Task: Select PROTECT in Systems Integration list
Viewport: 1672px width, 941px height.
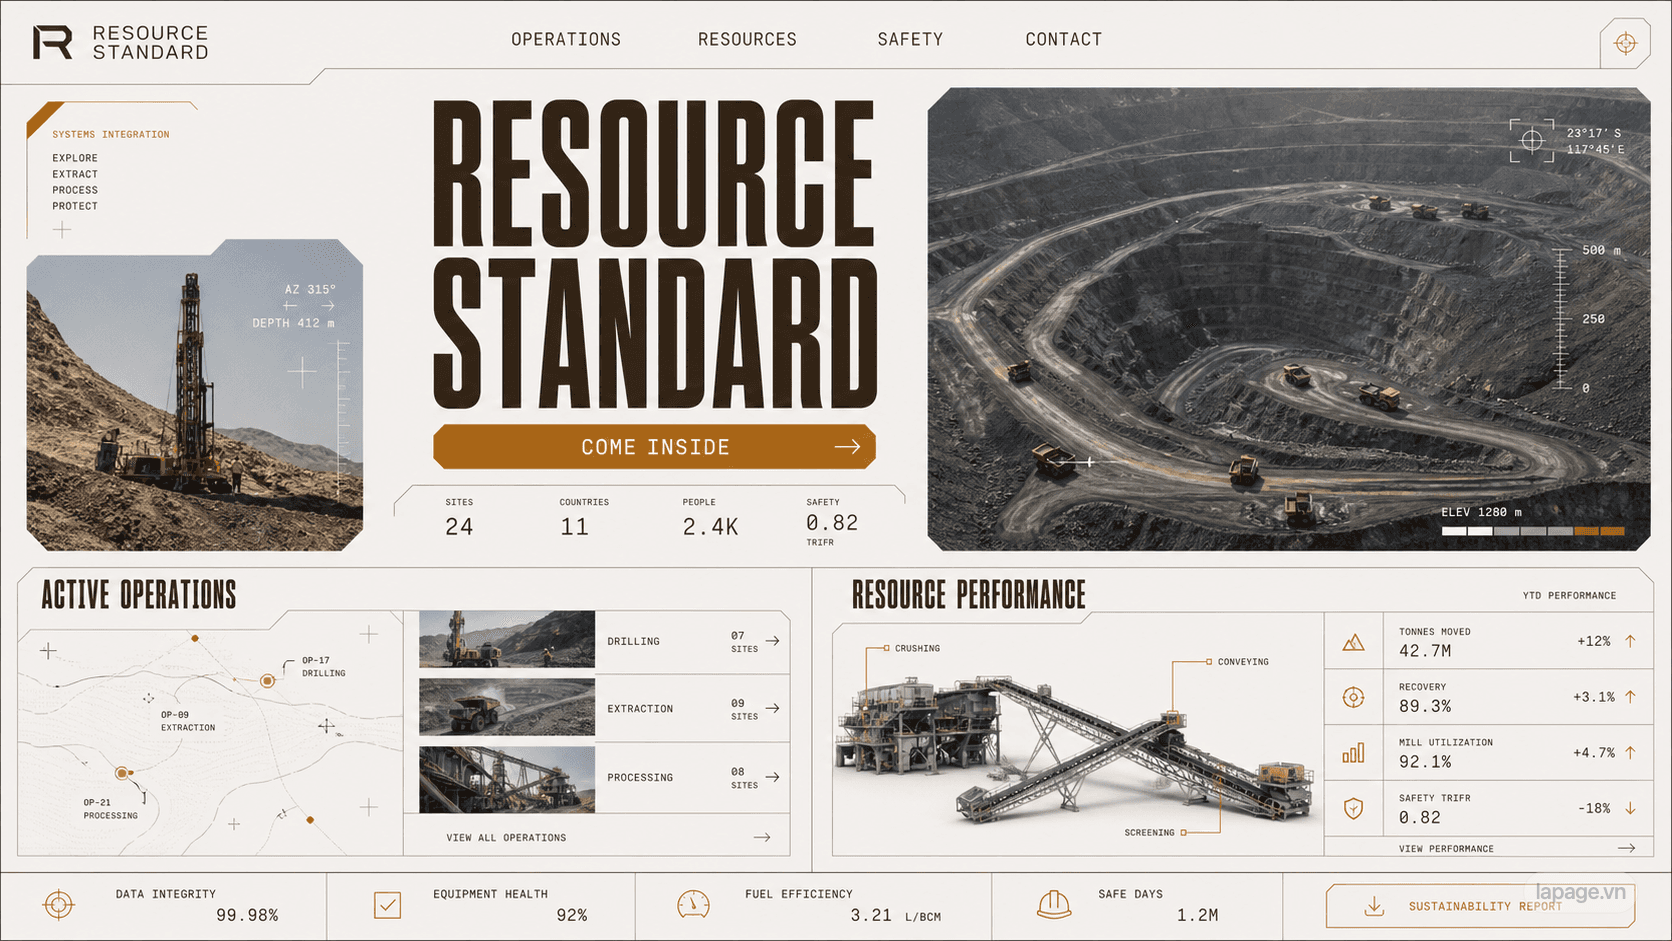Action: [75, 206]
